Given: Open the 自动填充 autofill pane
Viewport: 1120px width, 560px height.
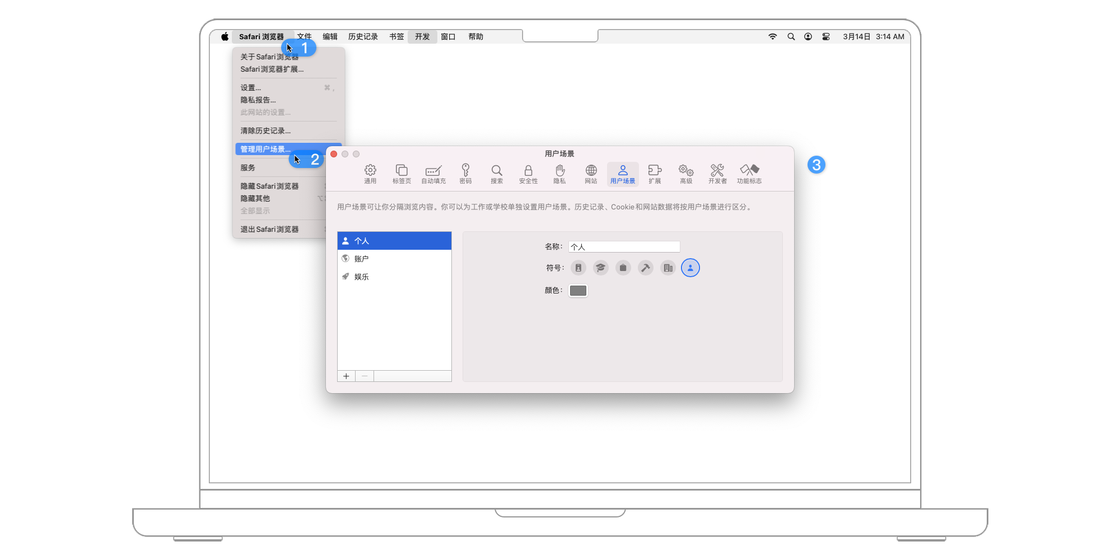Looking at the screenshot, I should [433, 174].
